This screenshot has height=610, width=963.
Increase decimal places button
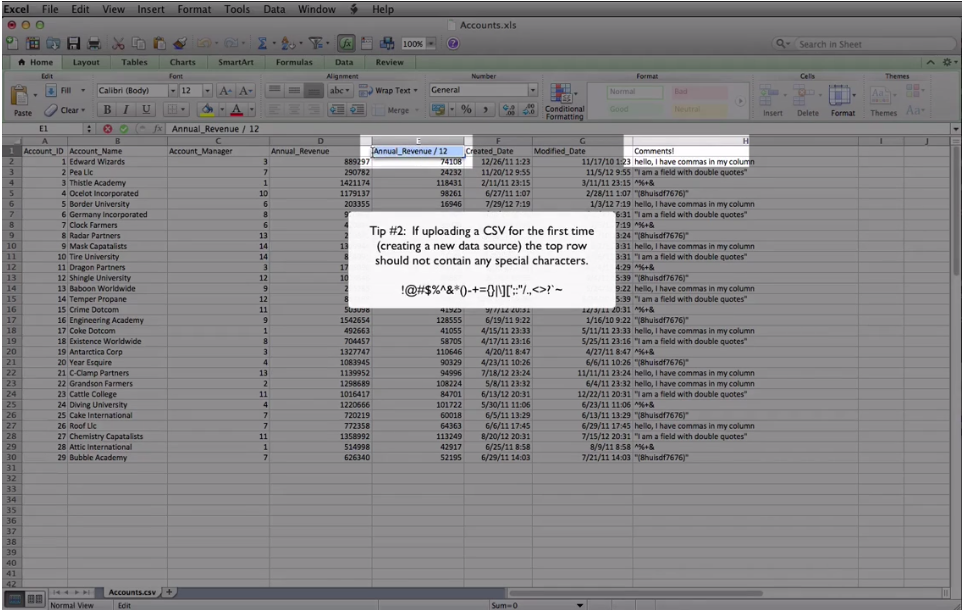click(509, 109)
